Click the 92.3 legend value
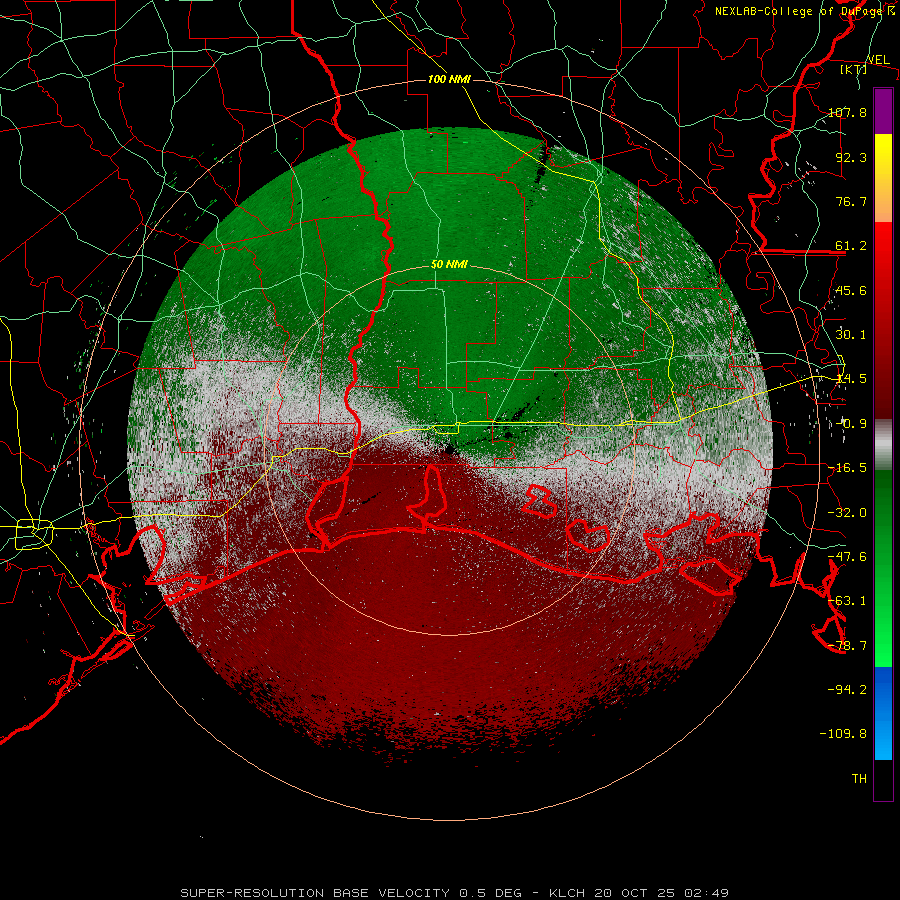 851,157
